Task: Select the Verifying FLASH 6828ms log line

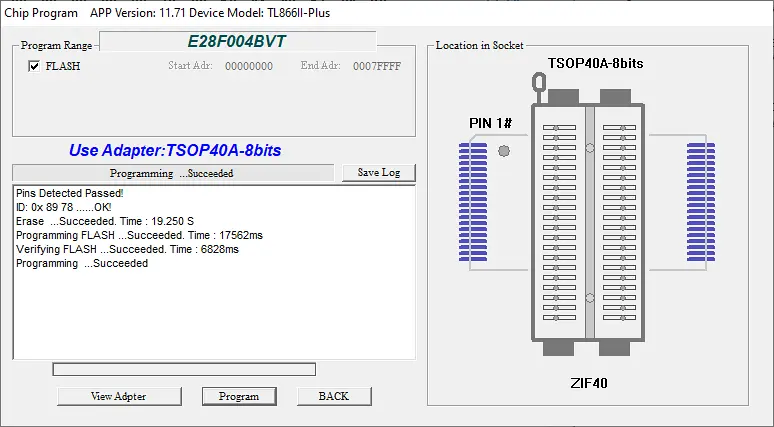Action: coord(127,249)
